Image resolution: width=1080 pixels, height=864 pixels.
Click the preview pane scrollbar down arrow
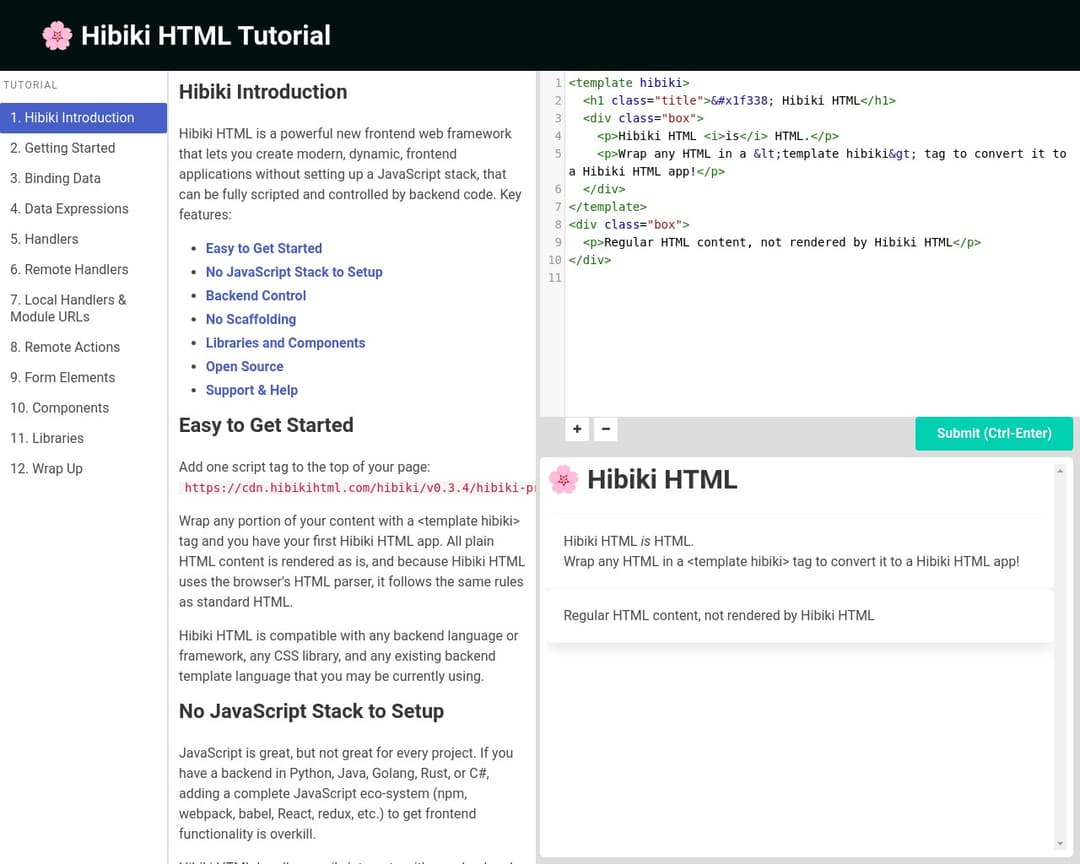1059,844
